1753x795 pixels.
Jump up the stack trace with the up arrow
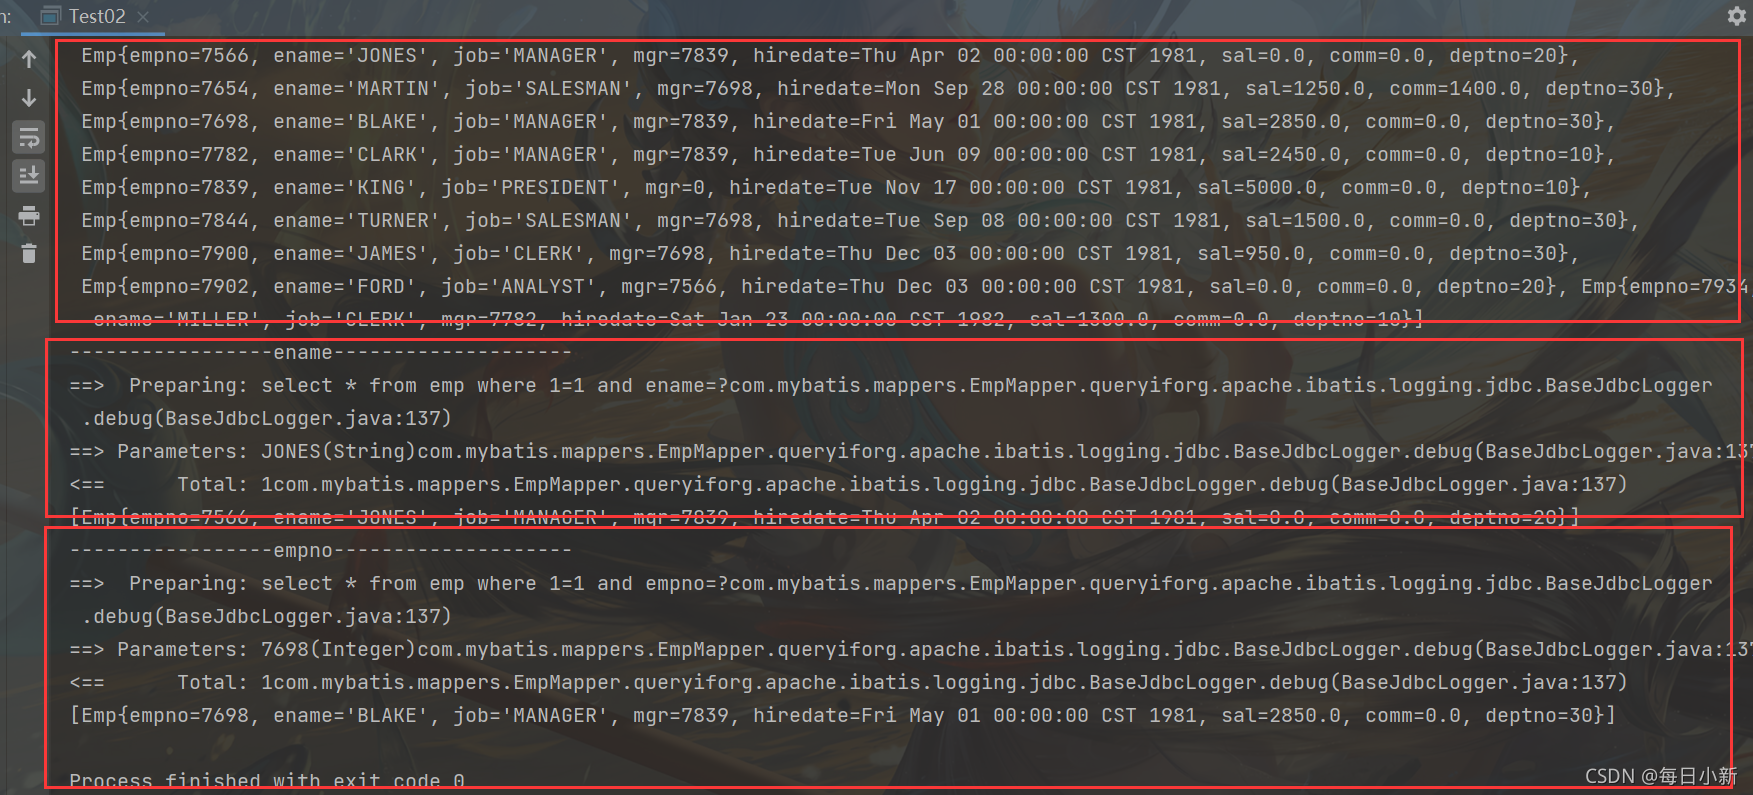(x=29, y=59)
